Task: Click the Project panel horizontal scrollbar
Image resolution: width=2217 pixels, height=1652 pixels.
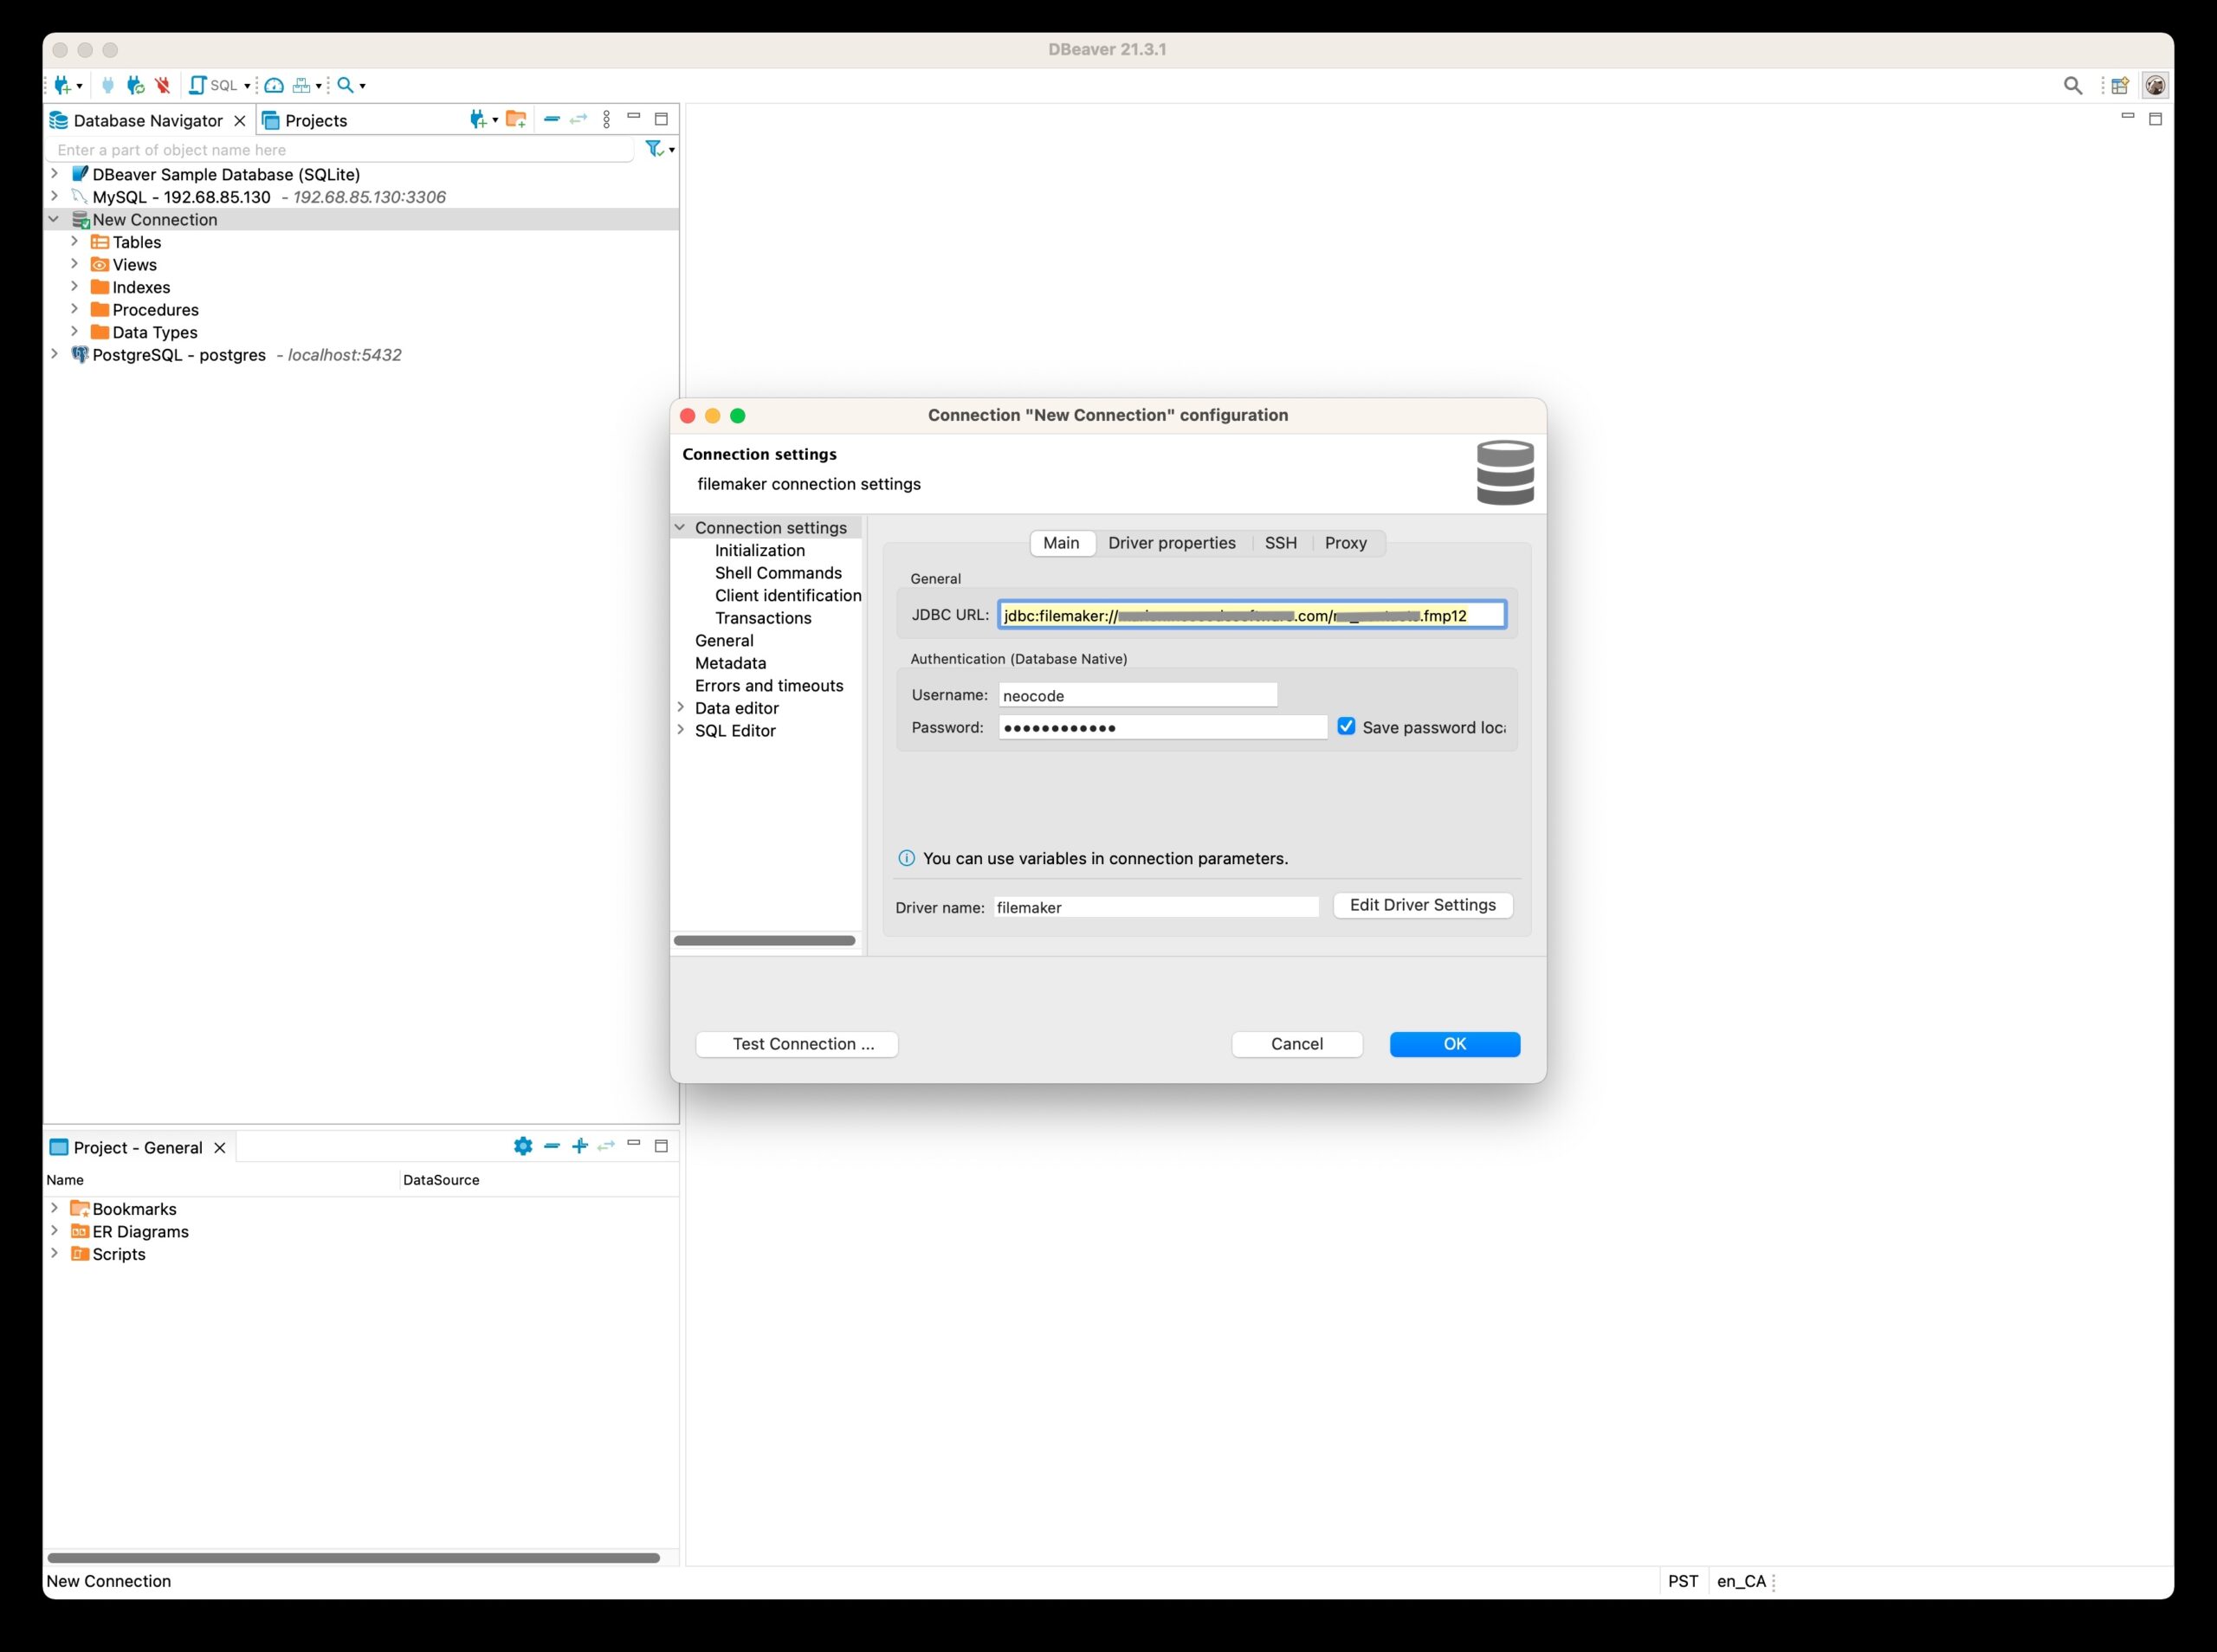Action: coord(354,1558)
